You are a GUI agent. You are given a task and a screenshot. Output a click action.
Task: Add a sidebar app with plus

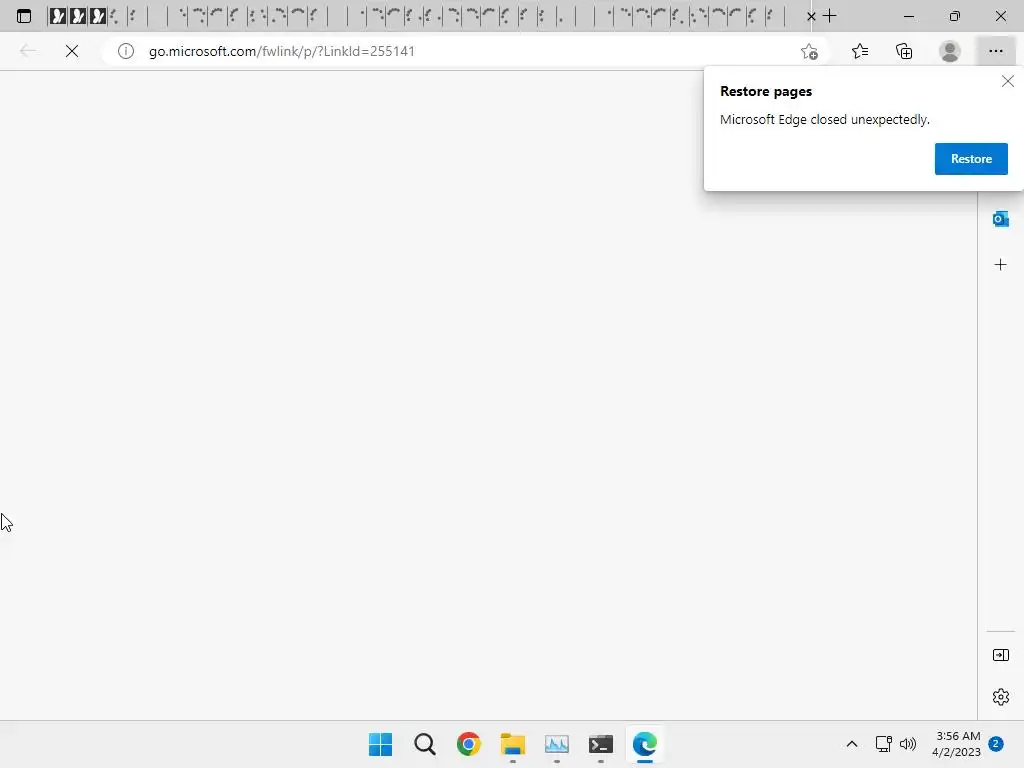pos(1000,264)
